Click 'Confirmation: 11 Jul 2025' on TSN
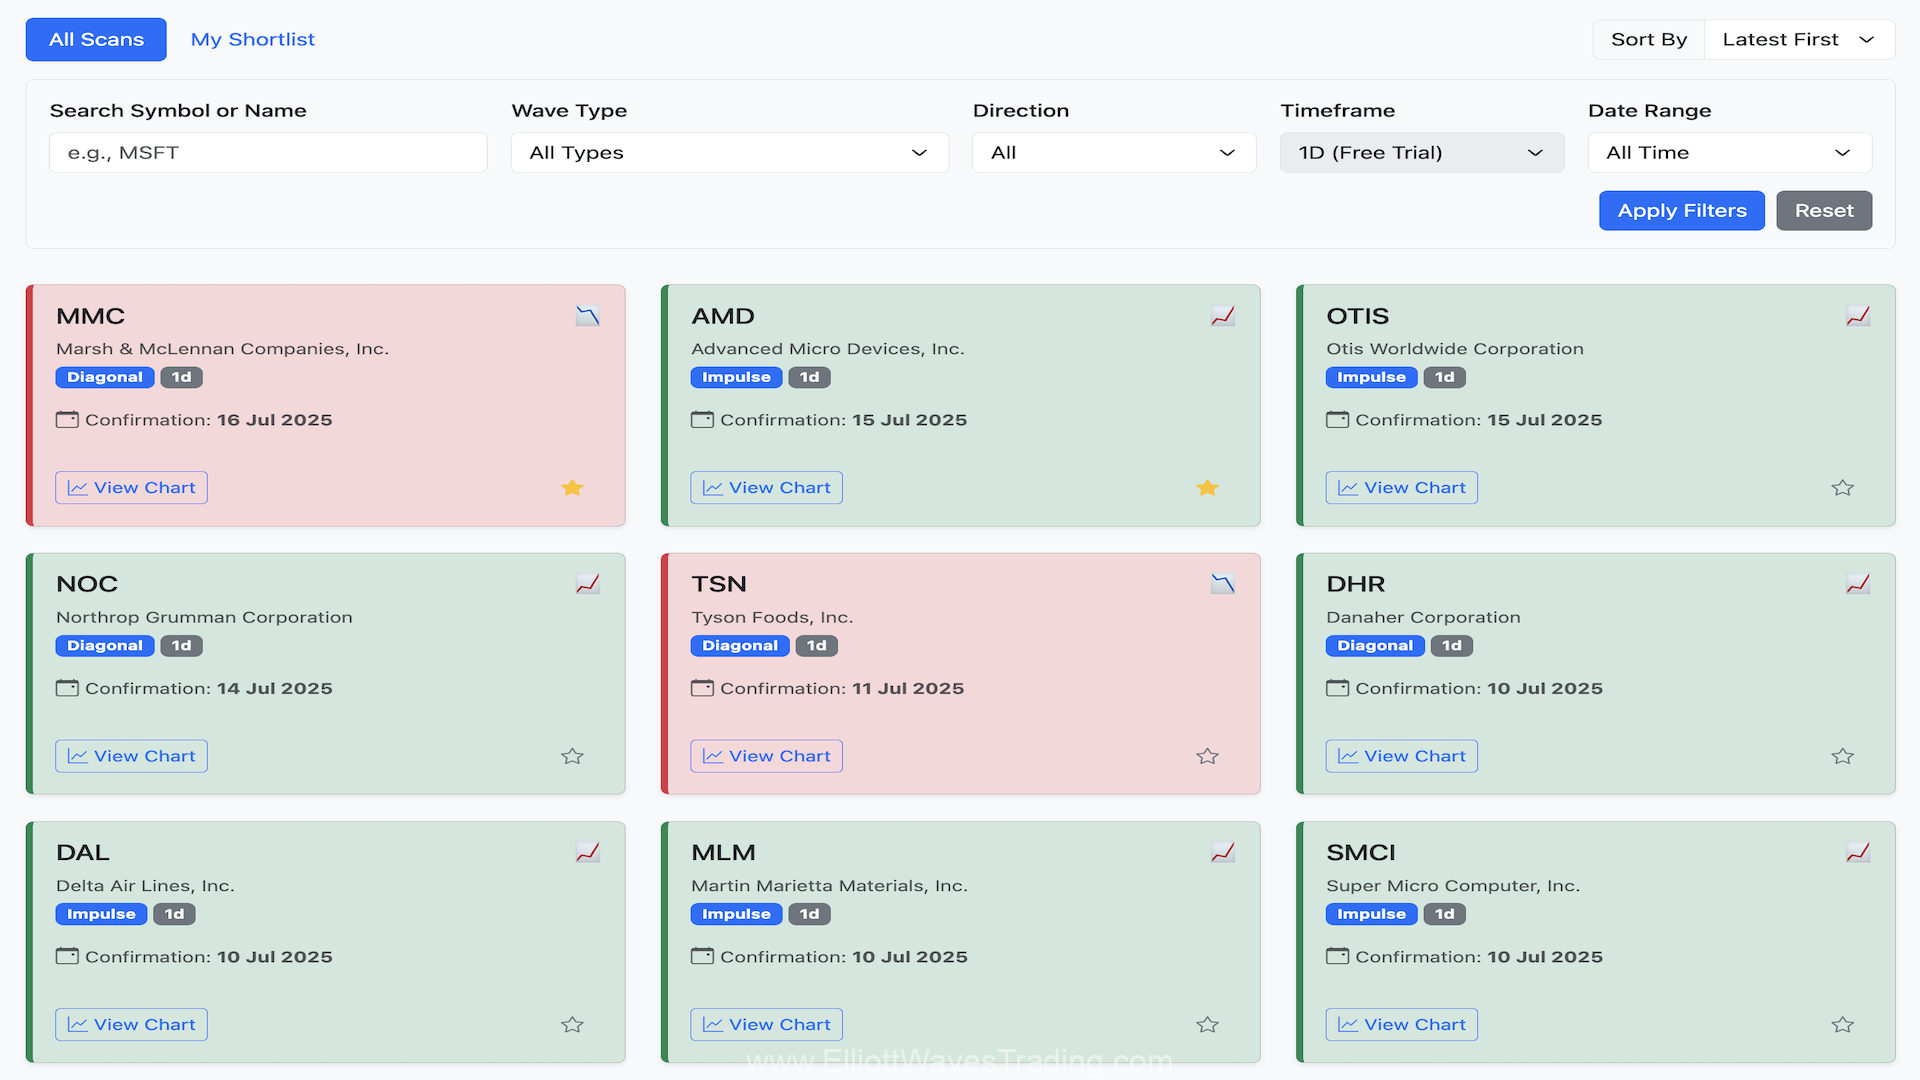Screen dimensions: 1920x1080 point(842,688)
